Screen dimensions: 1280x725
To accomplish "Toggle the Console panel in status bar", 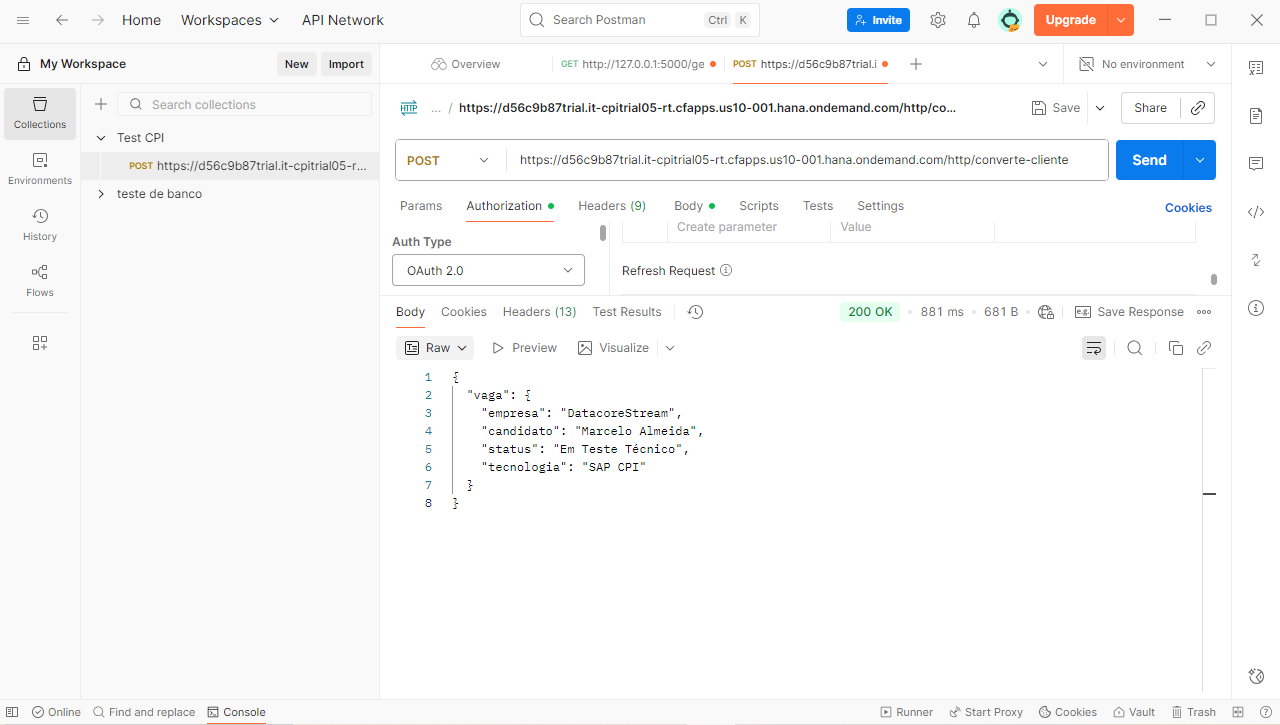I will tap(237, 712).
